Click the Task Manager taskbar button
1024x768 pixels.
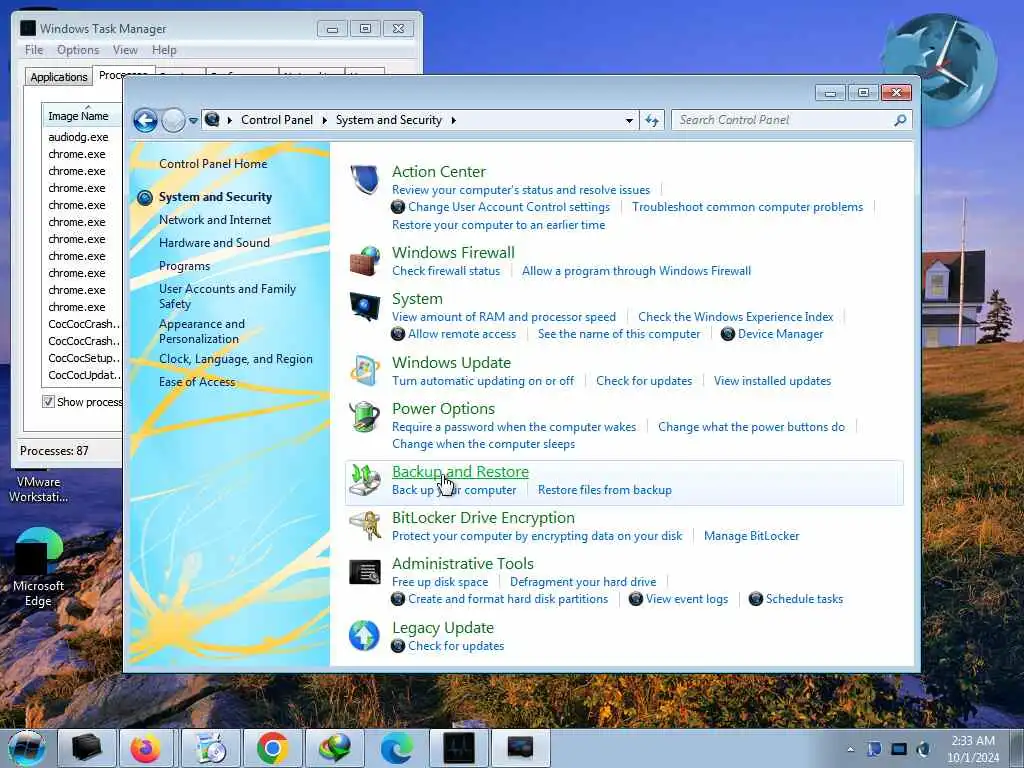pos(458,748)
